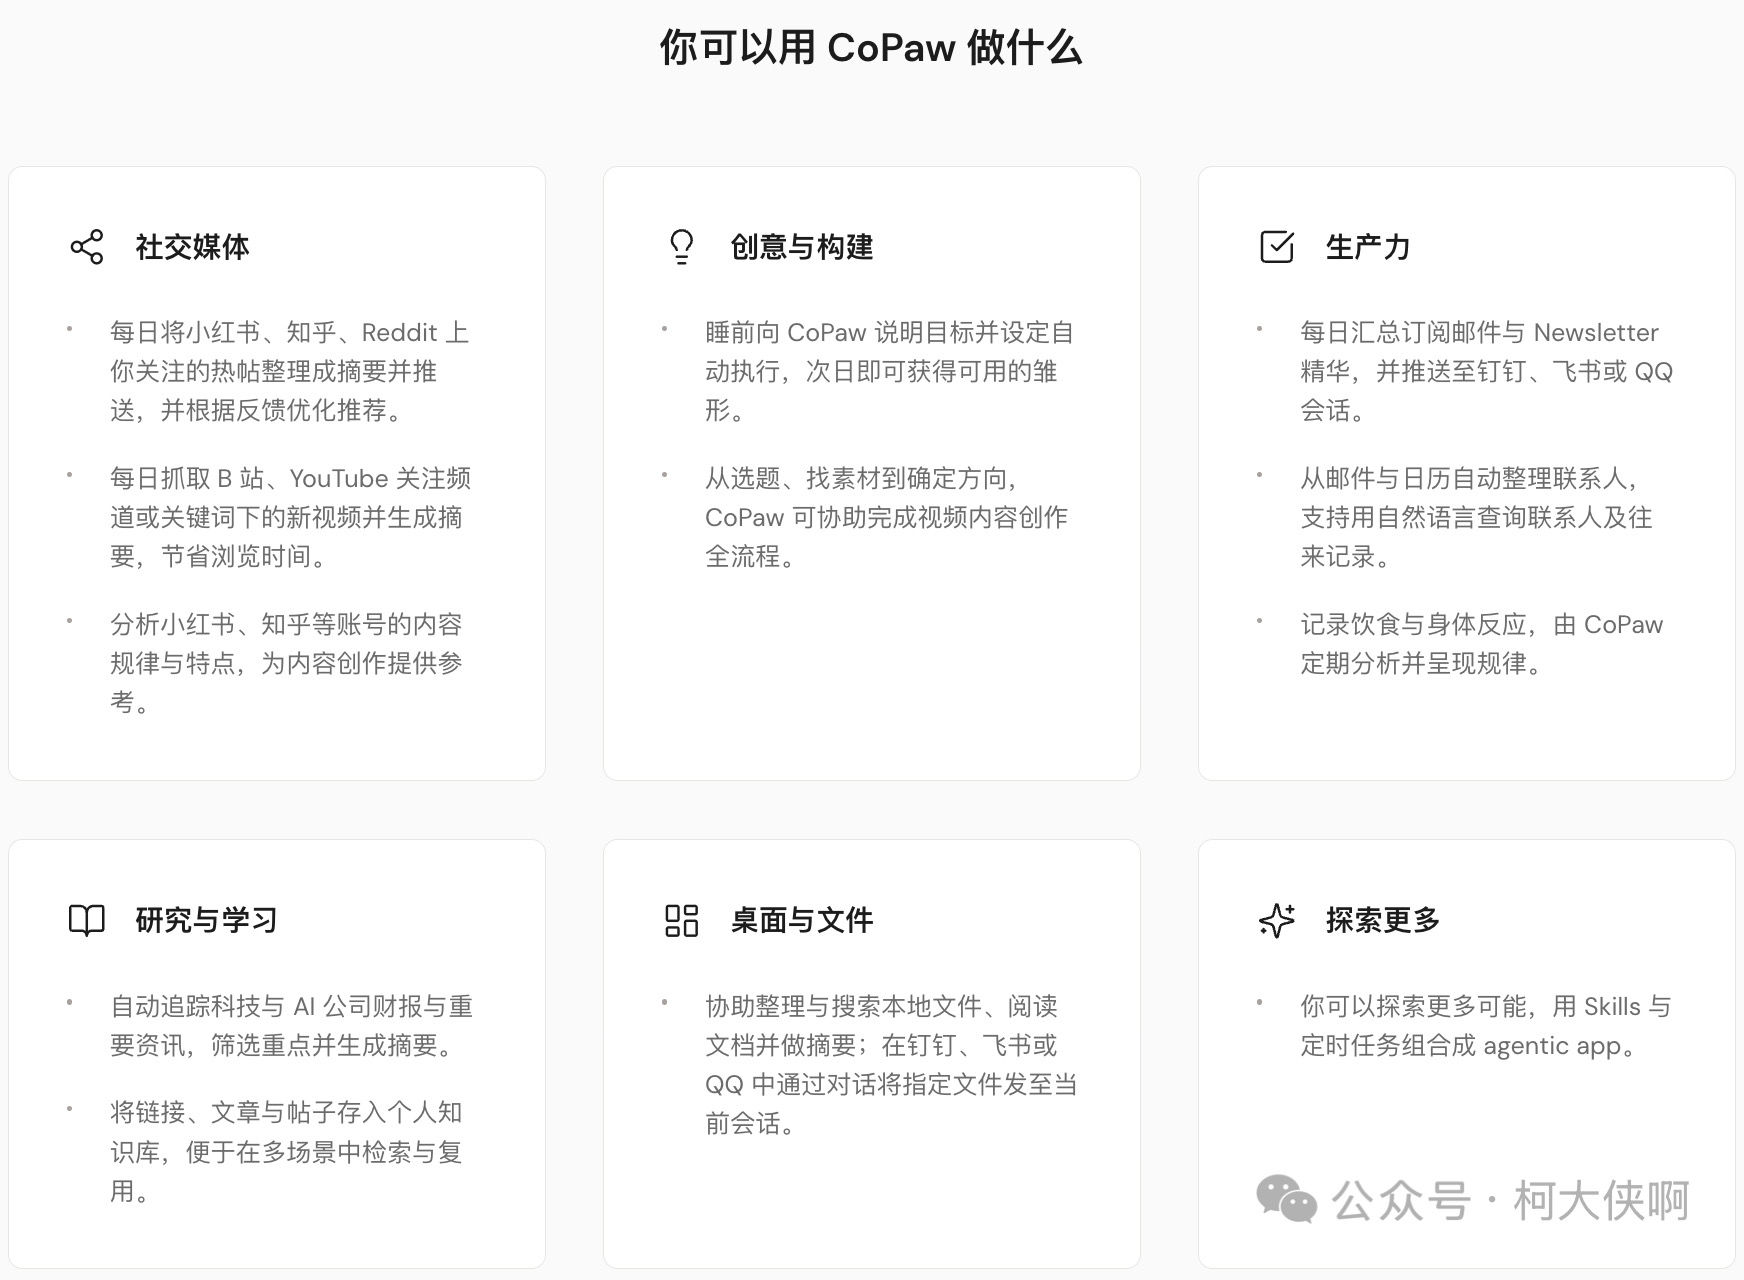Select the 桌面与文件 card heading
The height and width of the screenshot is (1280, 1744).
coord(802,920)
